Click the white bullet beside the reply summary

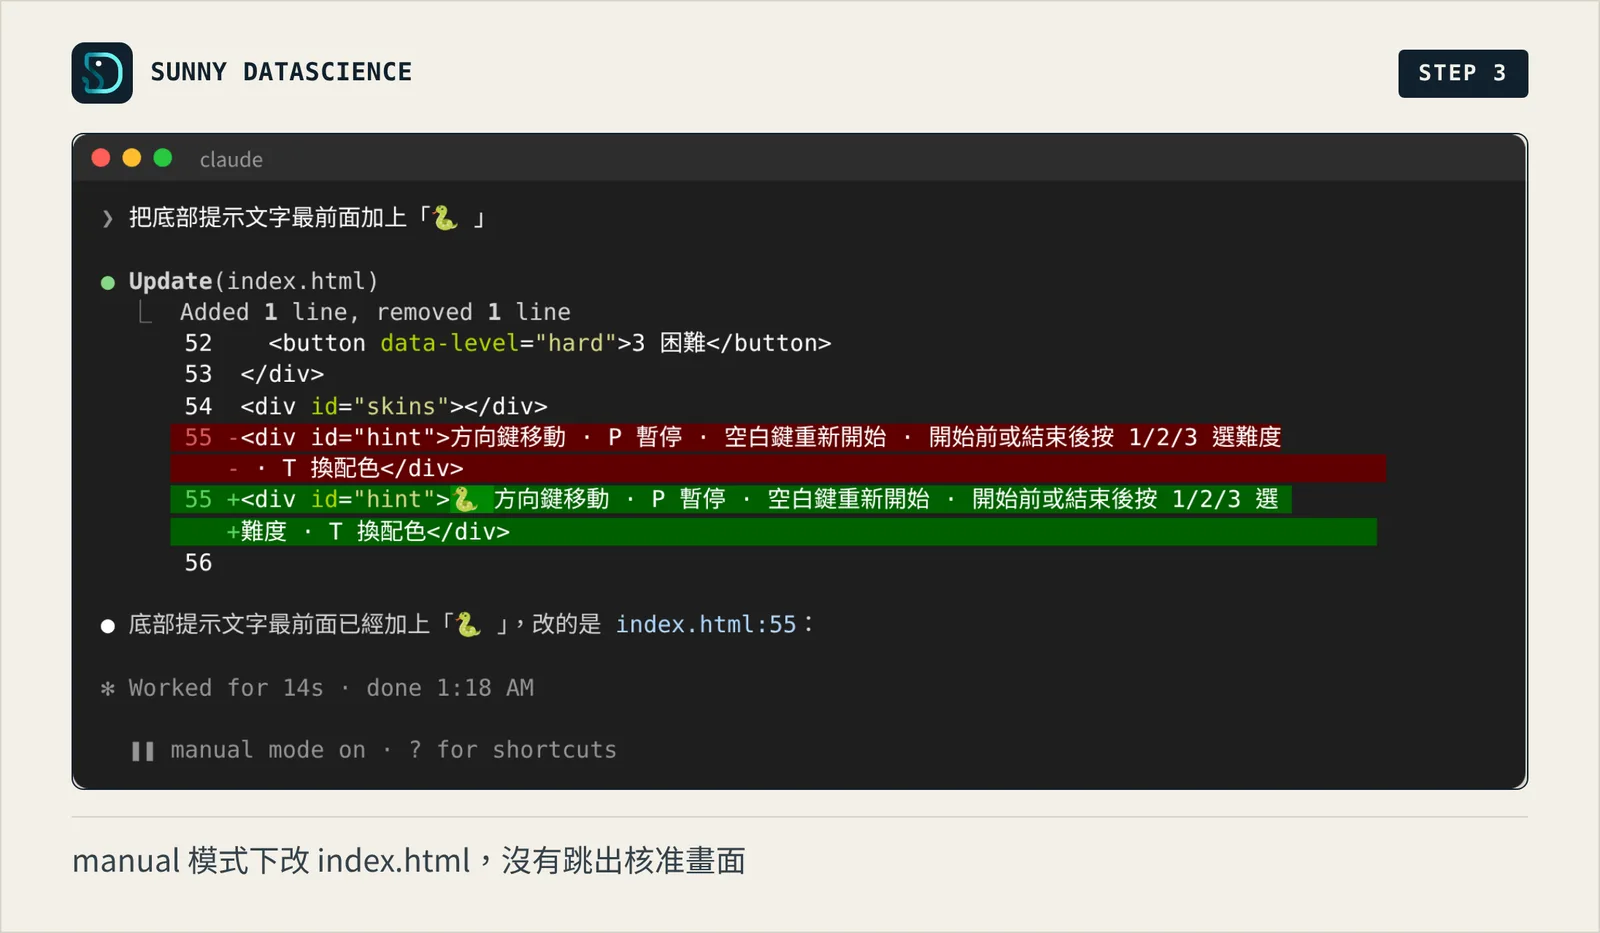click(x=108, y=626)
